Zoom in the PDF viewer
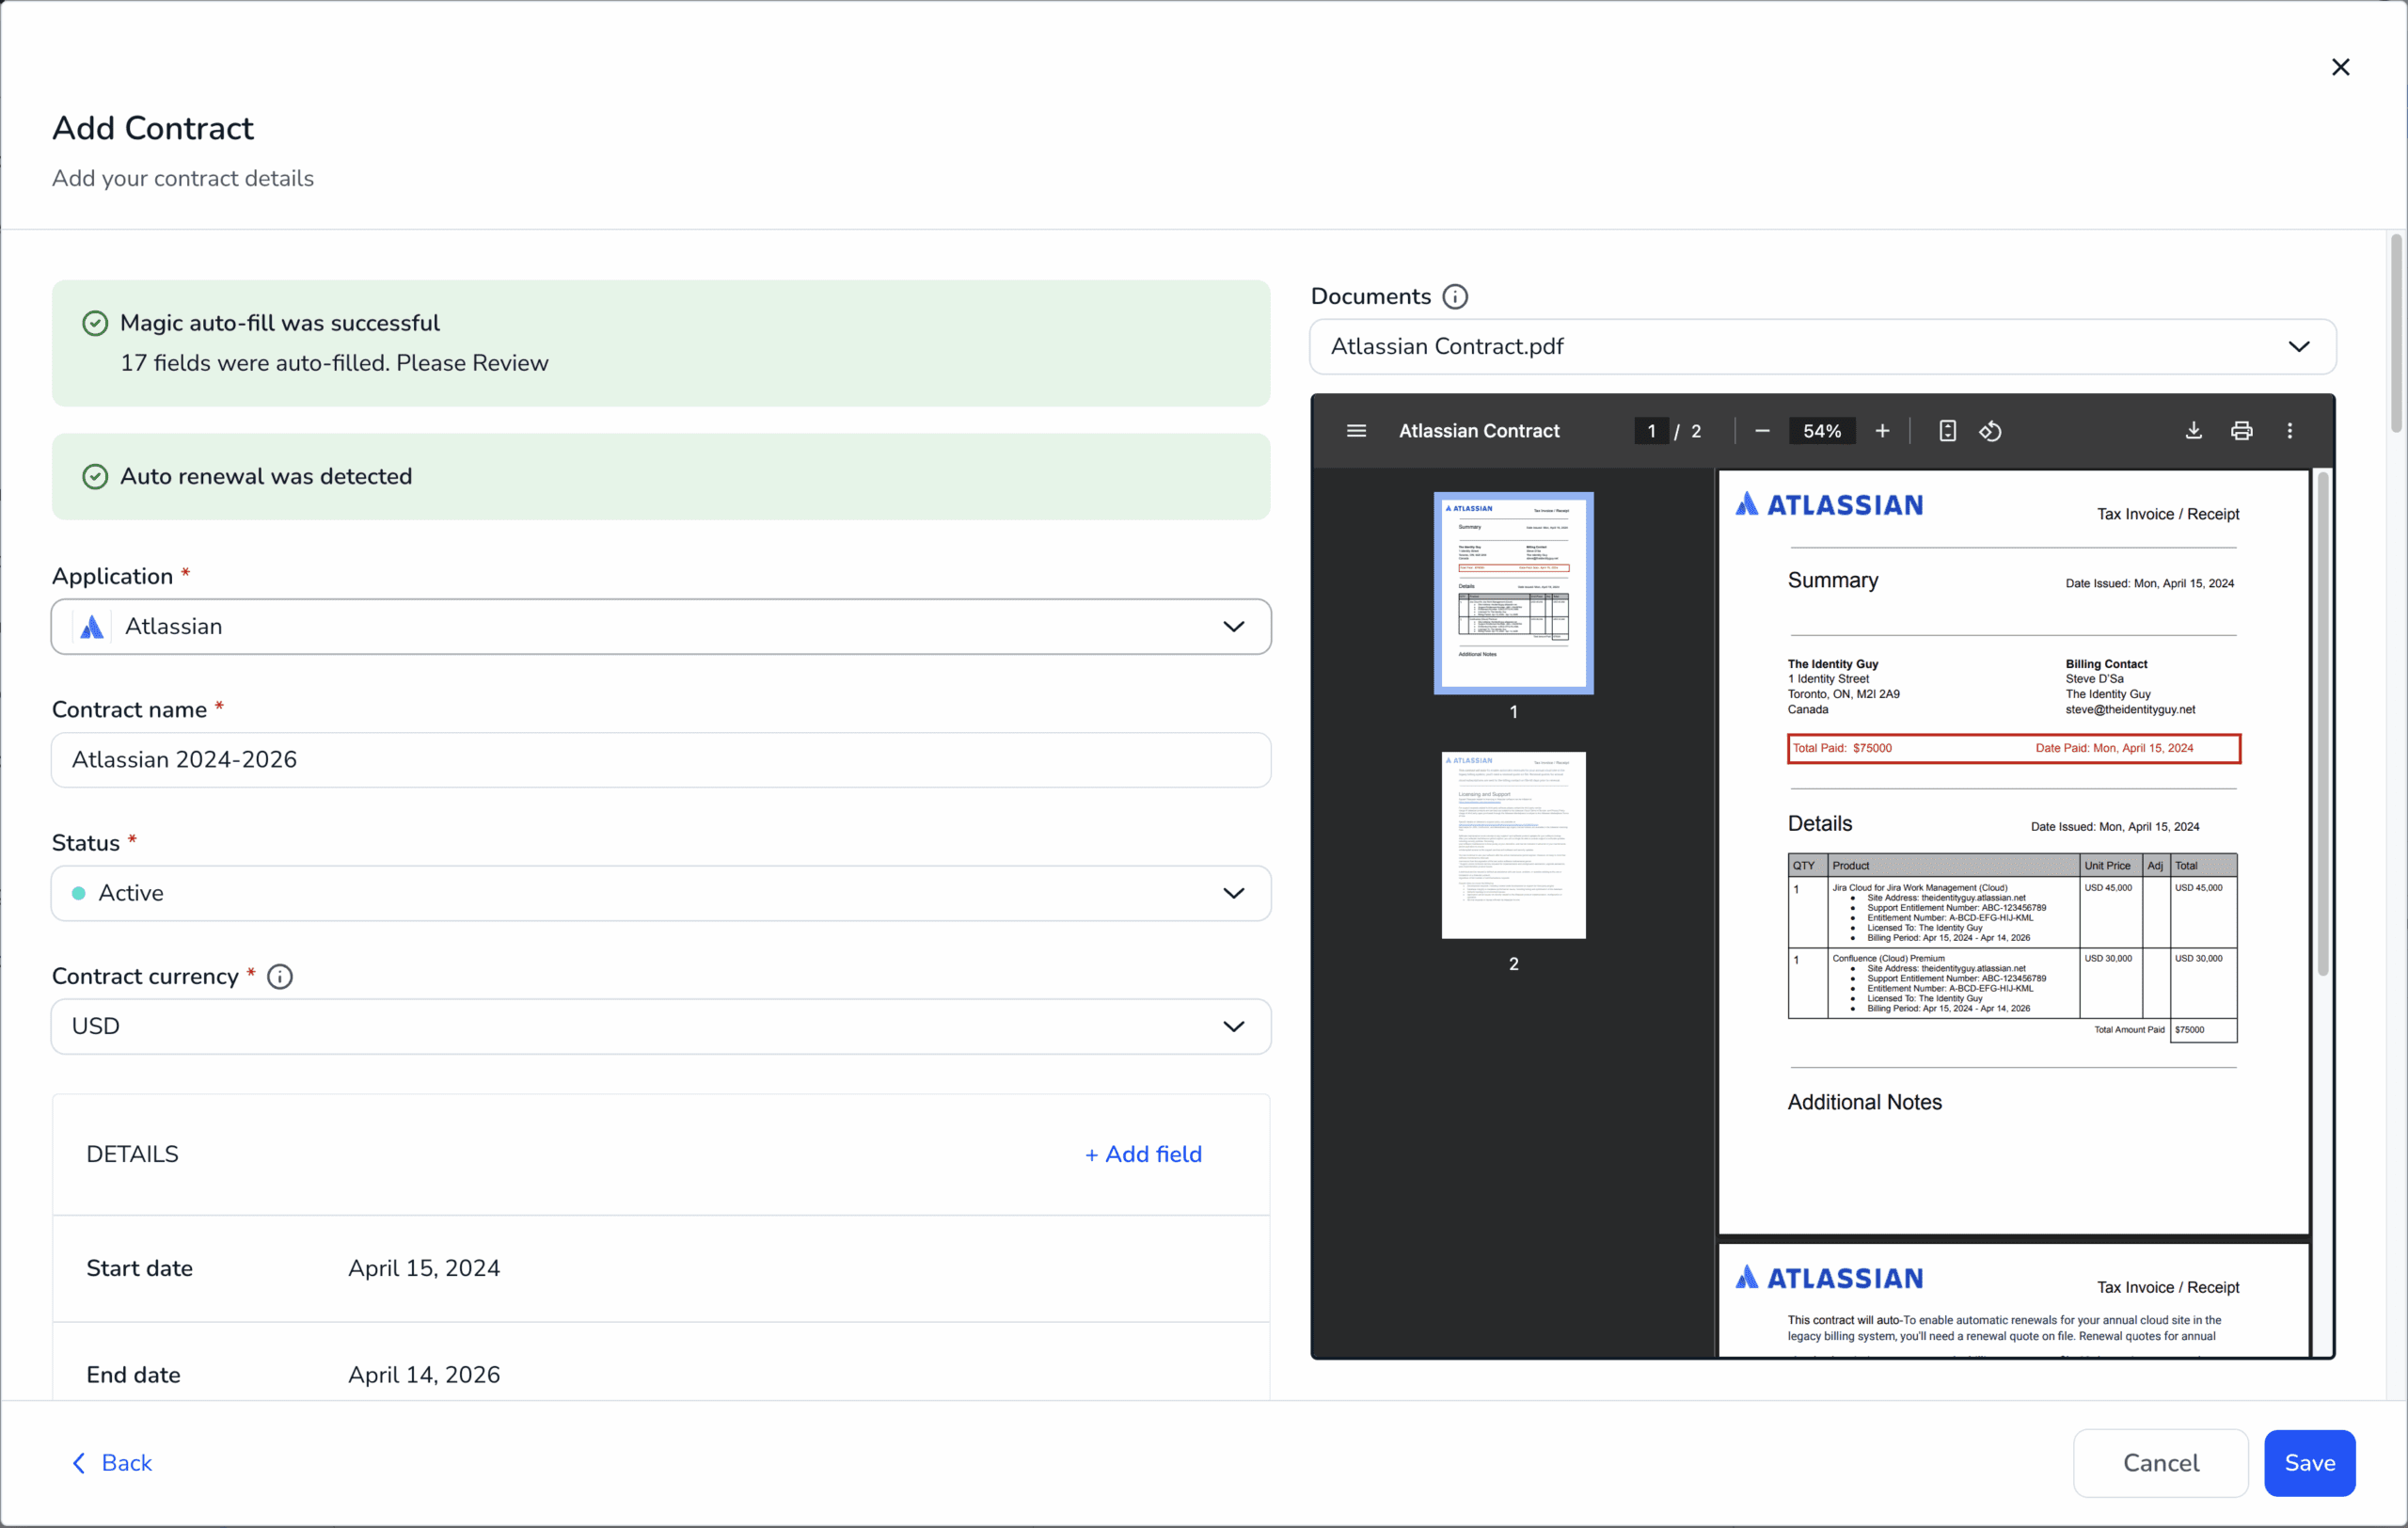This screenshot has height=1528, width=2408. click(x=1882, y=431)
